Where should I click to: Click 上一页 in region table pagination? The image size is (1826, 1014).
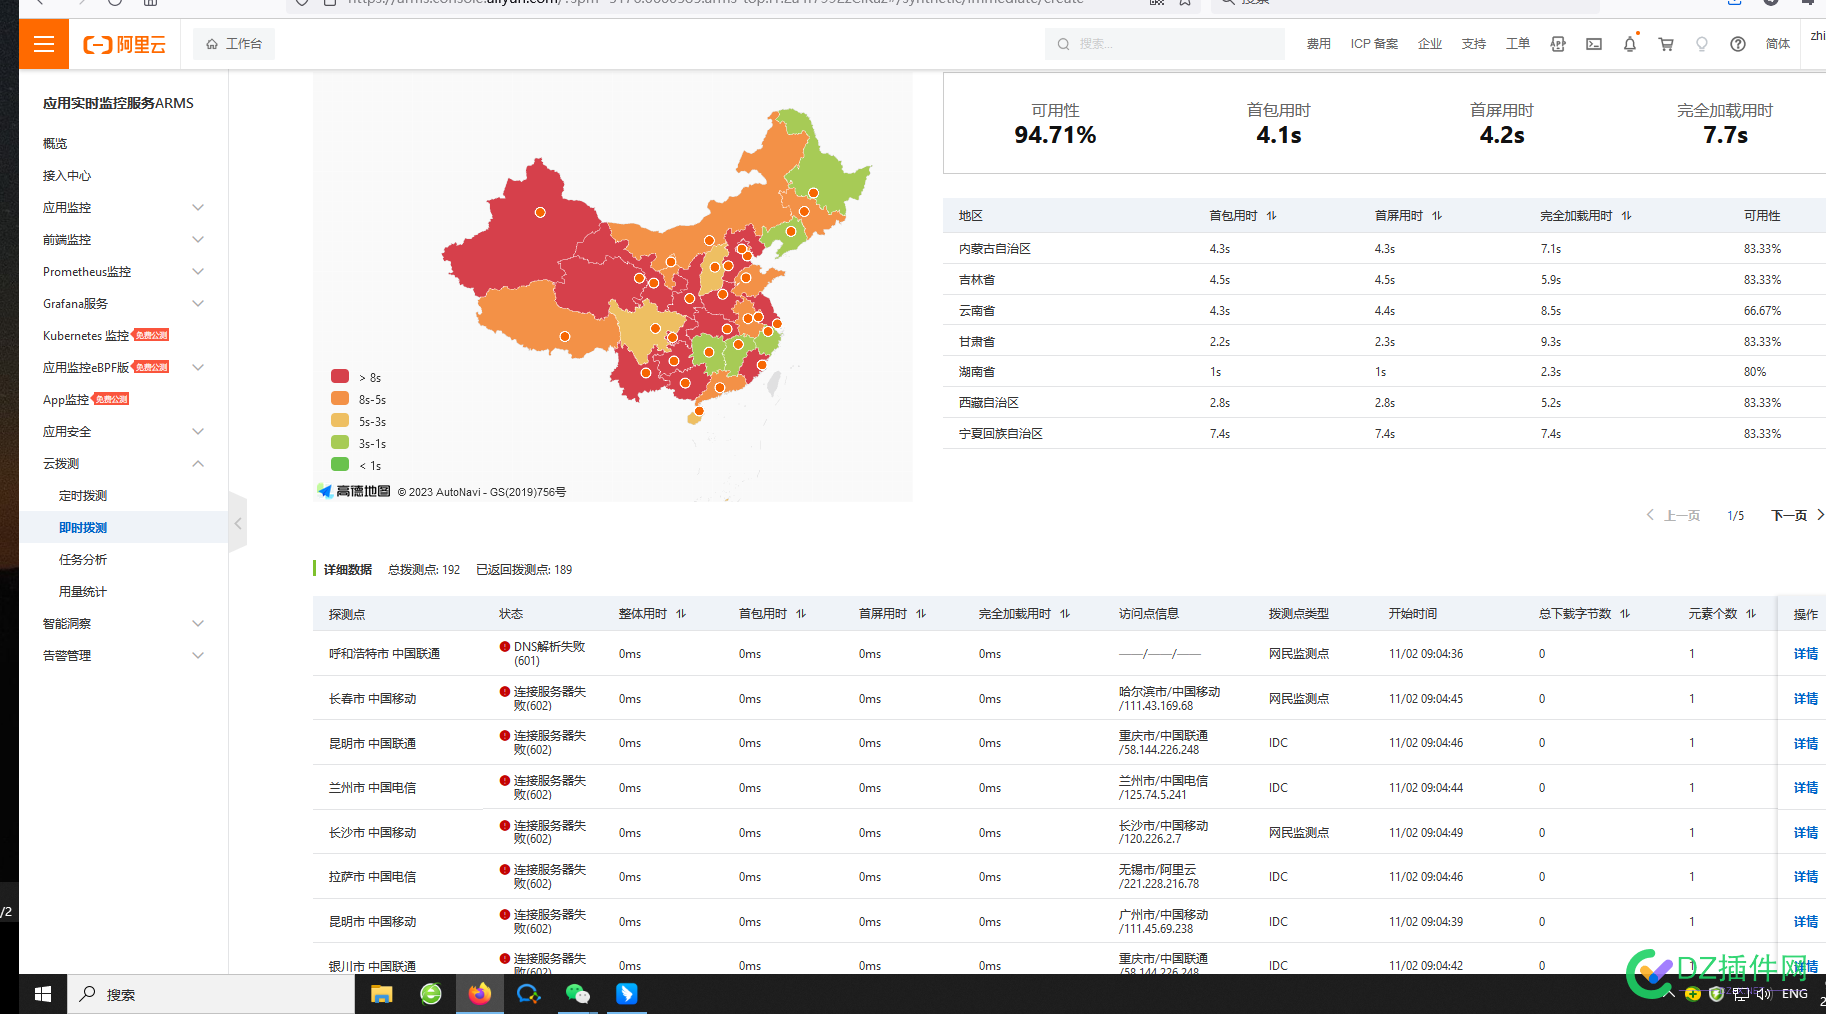[x=1673, y=515]
